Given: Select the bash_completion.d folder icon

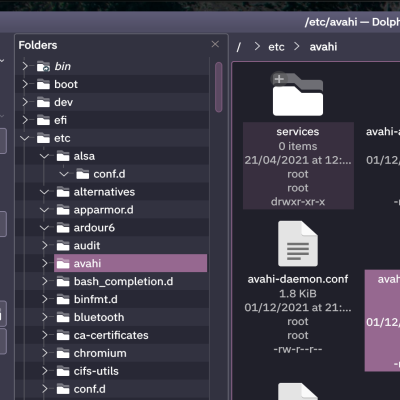Looking at the screenshot, I should click(63, 282).
